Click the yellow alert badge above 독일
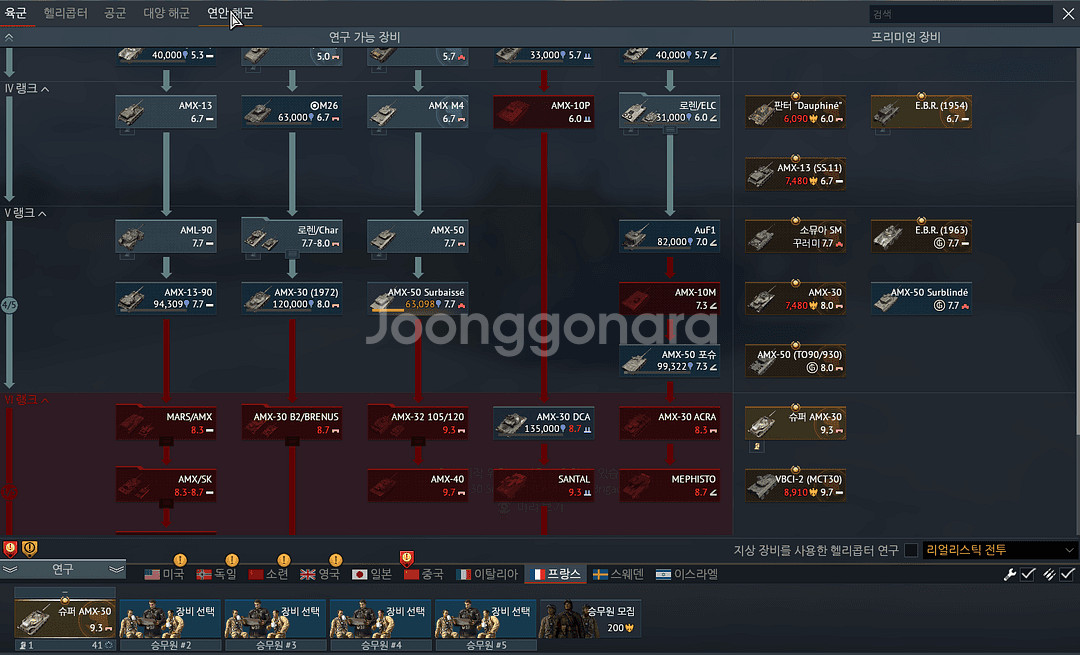 [x=232, y=560]
